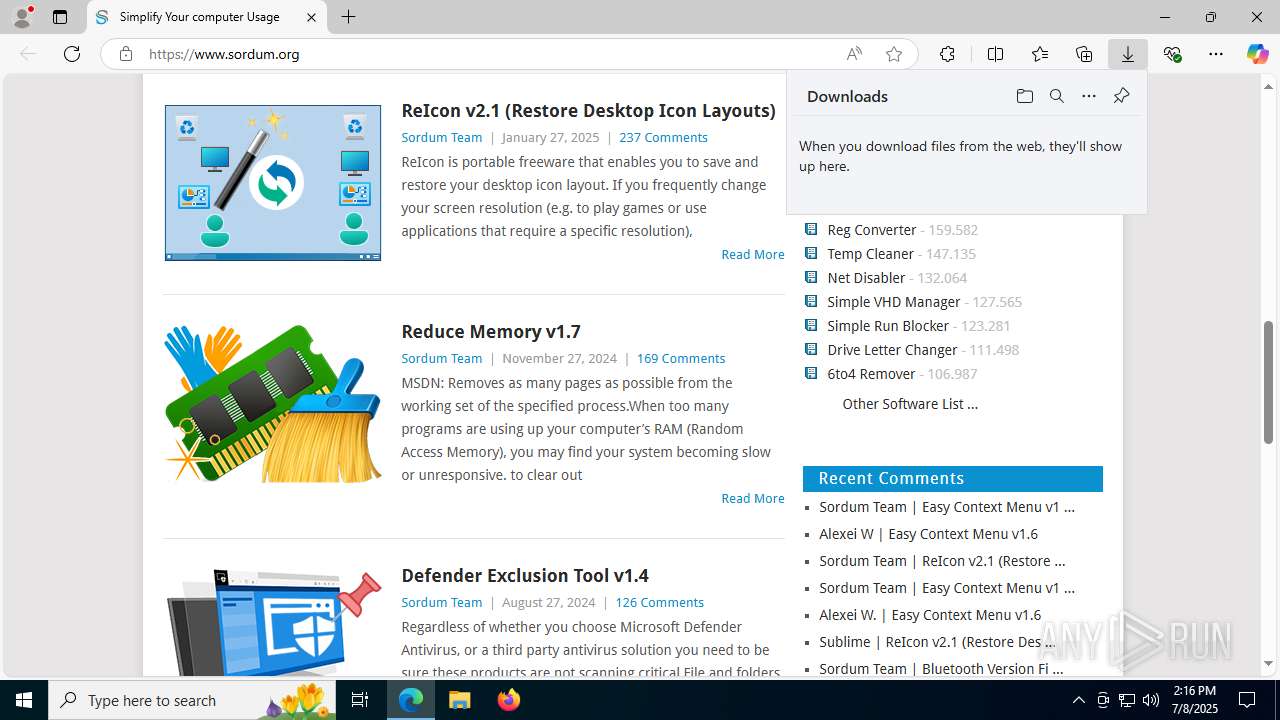Open volume control in system tray
1280x720 pixels.
click(x=1151, y=700)
